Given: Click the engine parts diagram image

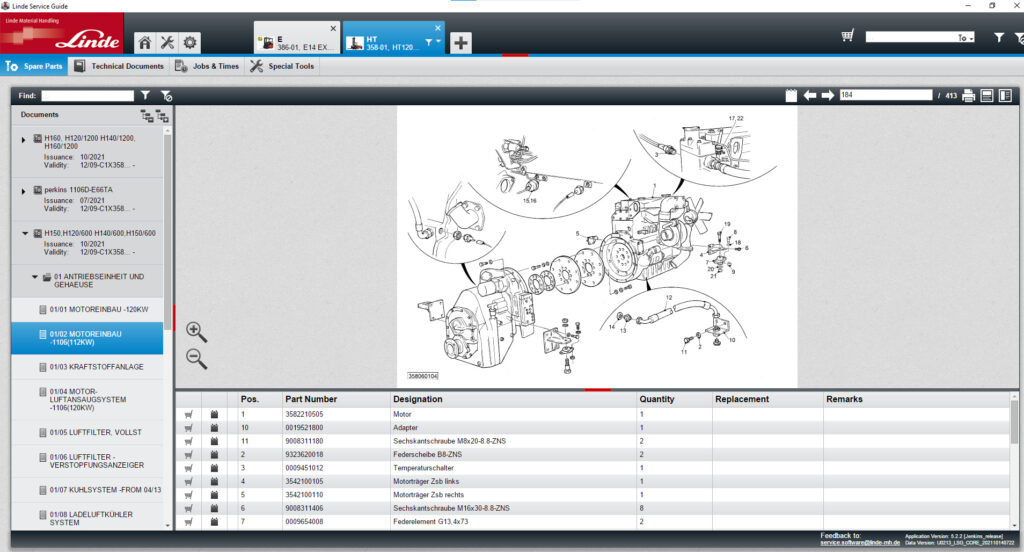Looking at the screenshot, I should pos(597,247).
